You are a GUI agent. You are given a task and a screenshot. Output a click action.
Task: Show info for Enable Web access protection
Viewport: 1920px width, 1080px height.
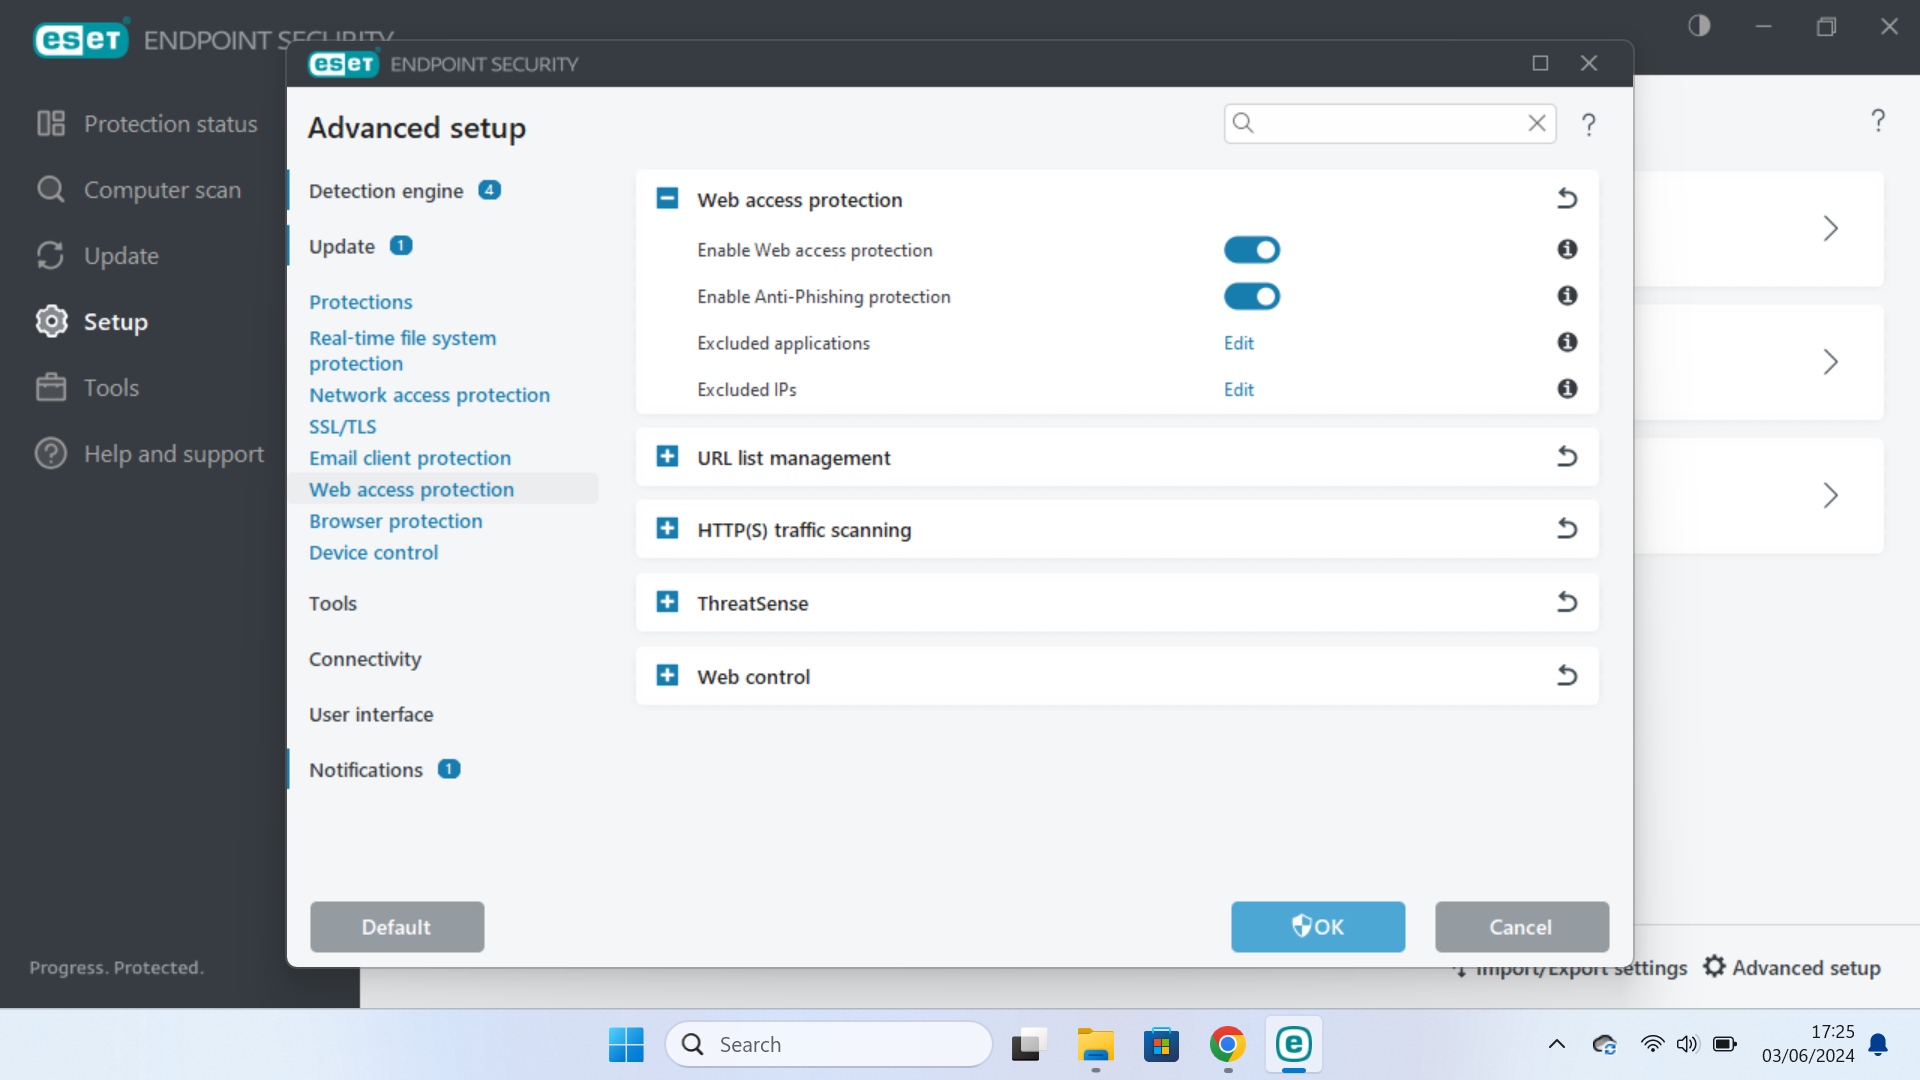tap(1567, 249)
